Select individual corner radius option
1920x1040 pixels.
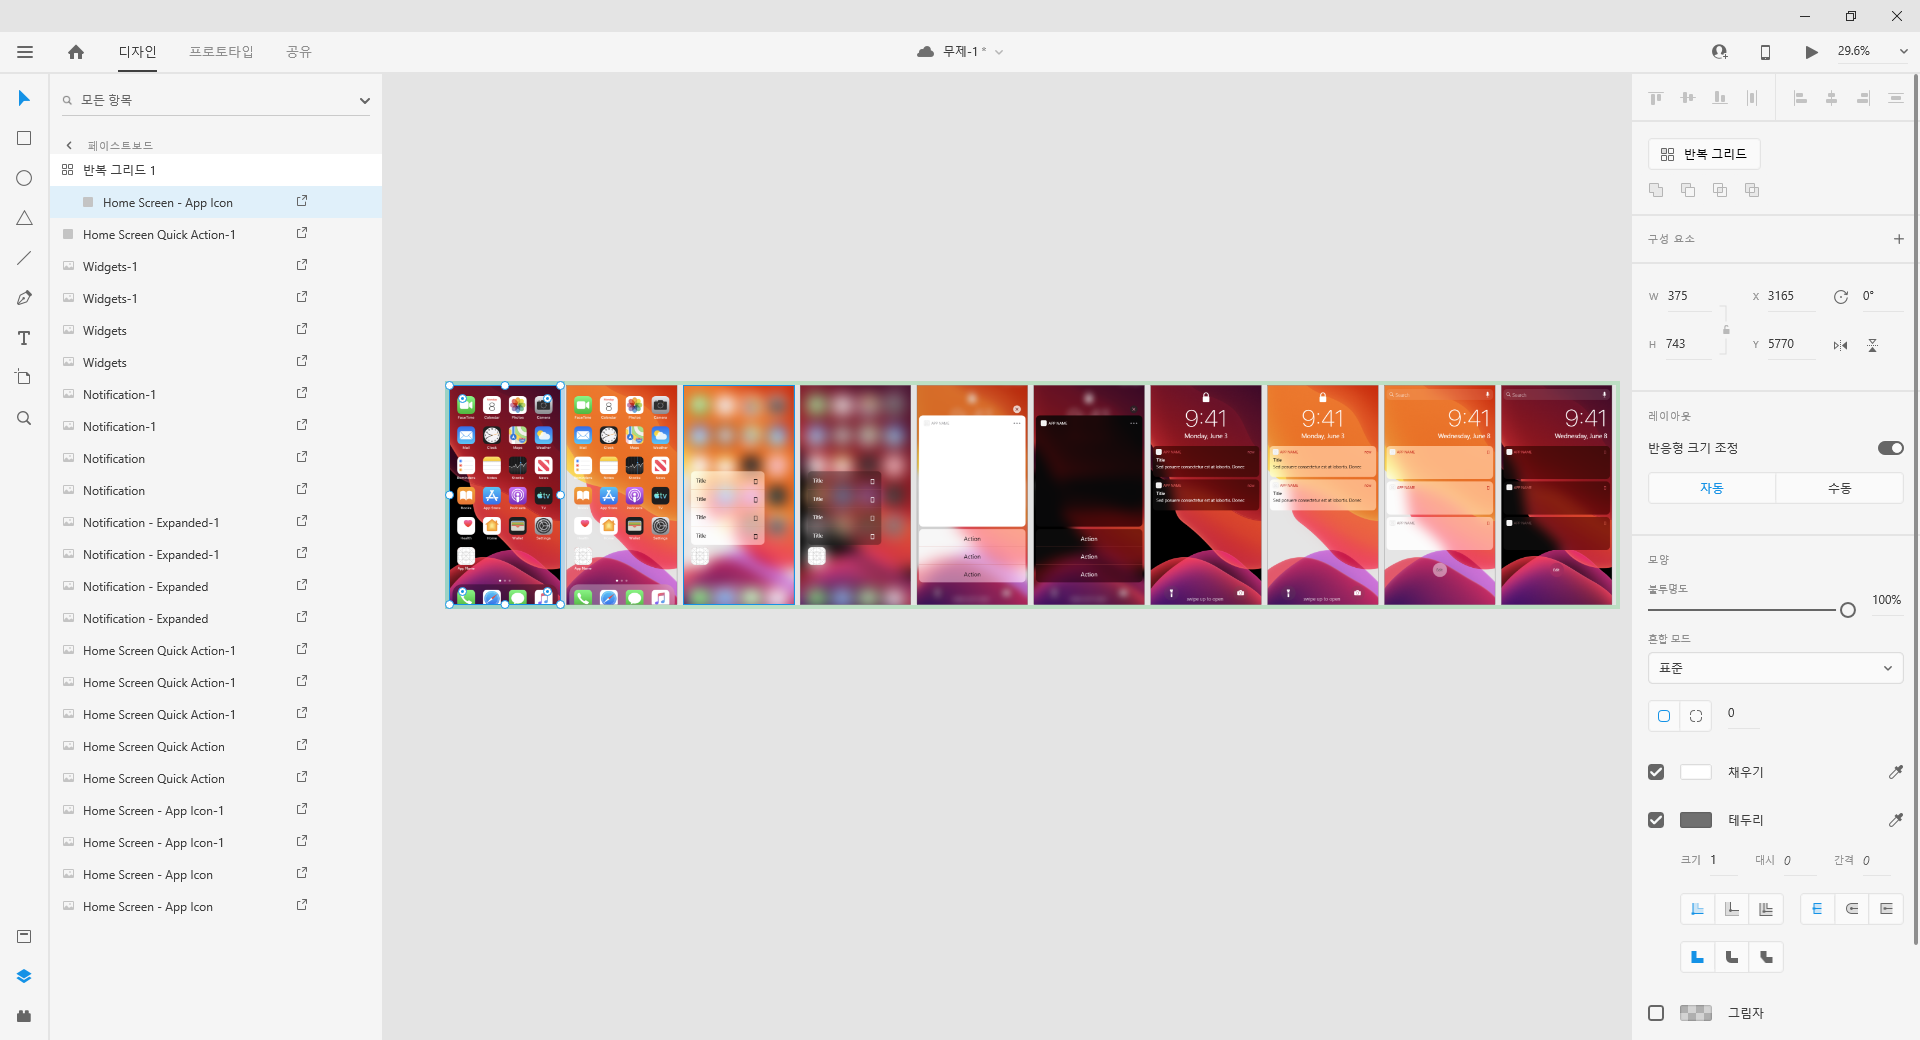coord(1696,716)
